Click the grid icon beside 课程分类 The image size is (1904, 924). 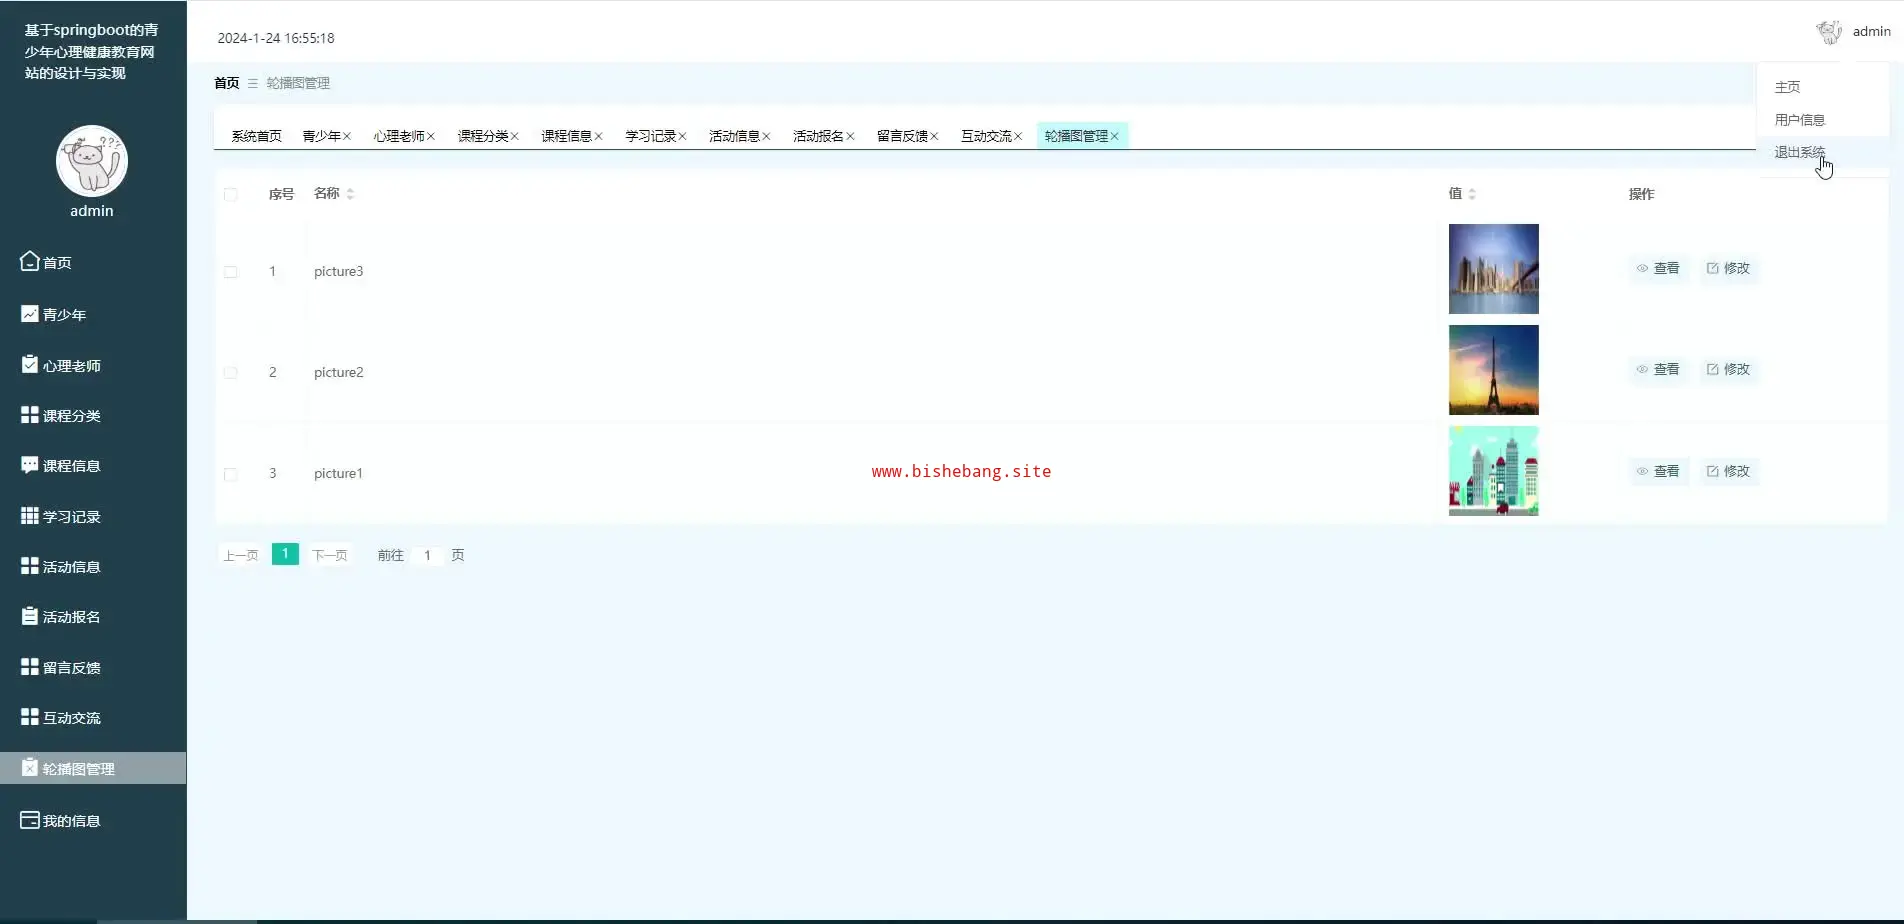tap(30, 415)
